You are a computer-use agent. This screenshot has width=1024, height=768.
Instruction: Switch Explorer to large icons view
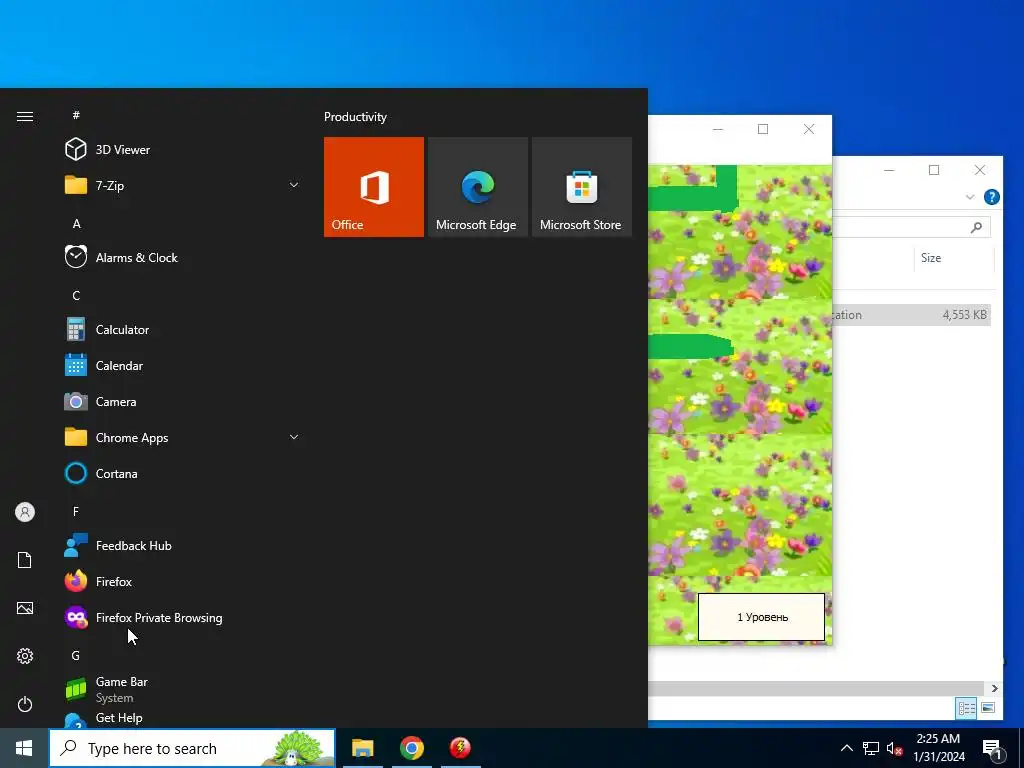(988, 708)
